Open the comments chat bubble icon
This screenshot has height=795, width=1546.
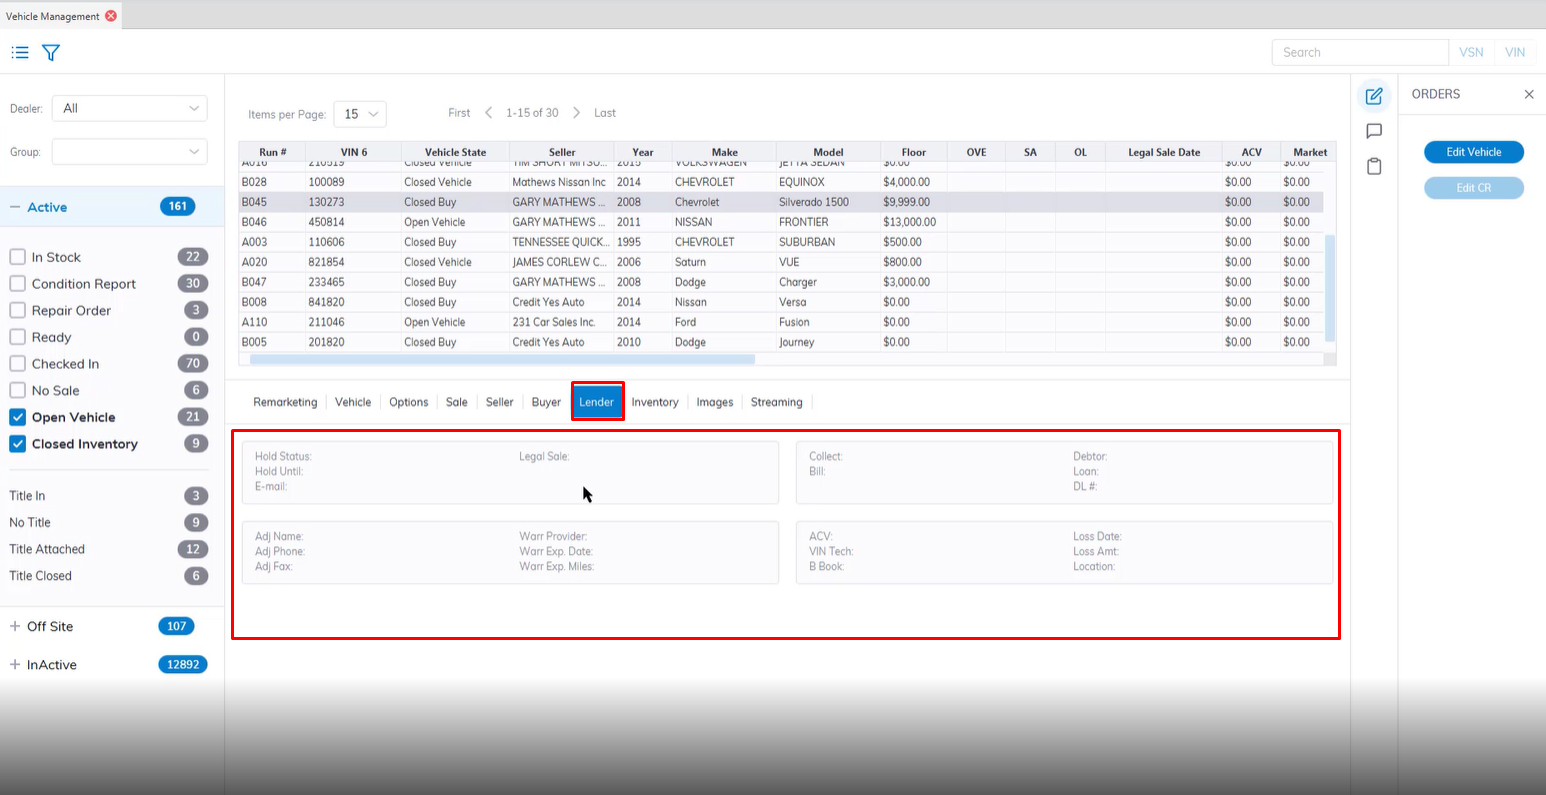1374,131
